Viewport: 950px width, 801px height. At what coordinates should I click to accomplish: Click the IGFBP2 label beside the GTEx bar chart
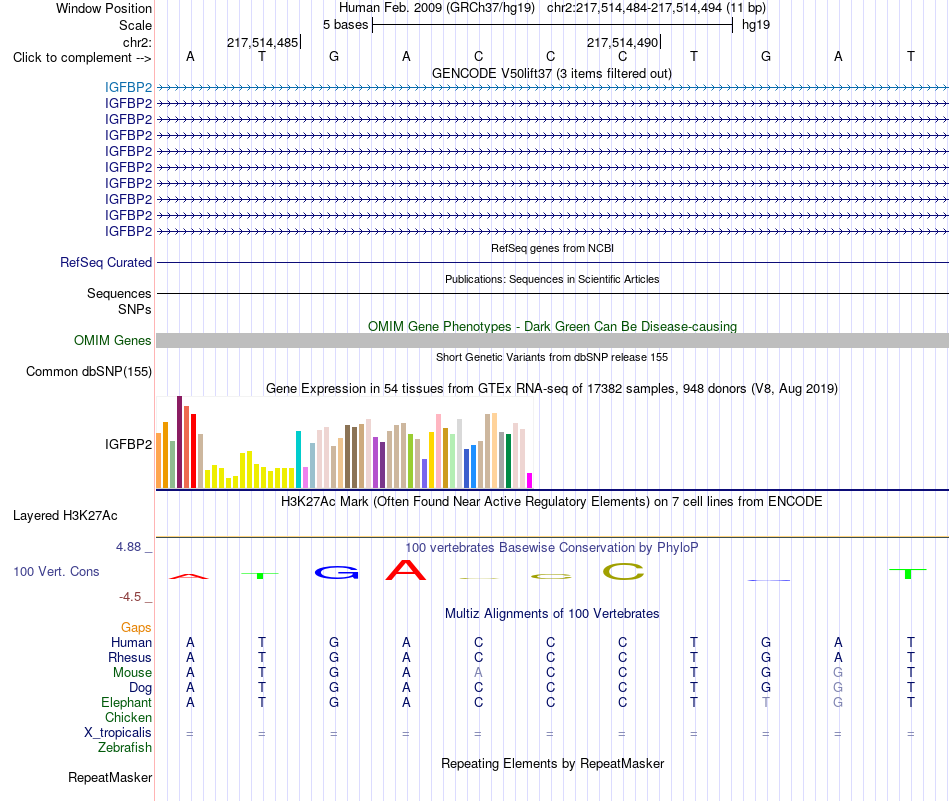128,444
